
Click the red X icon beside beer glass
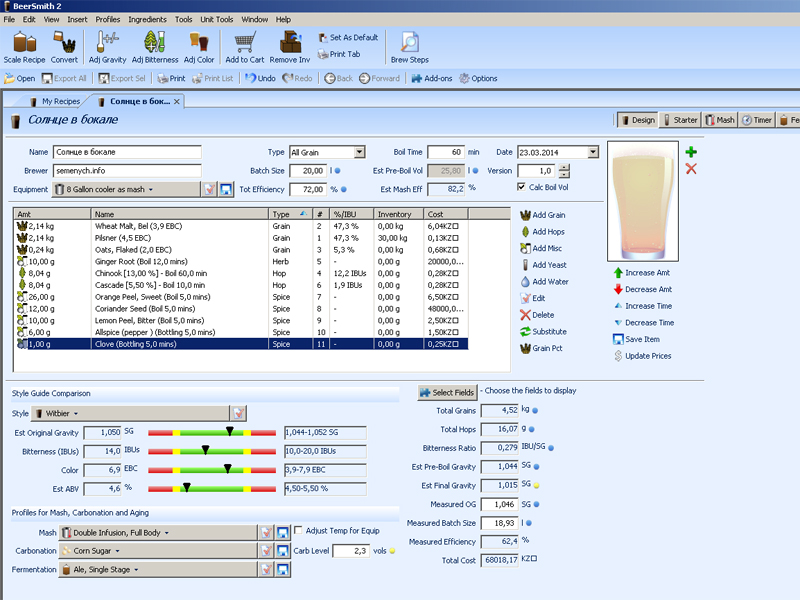pyautogui.click(x=691, y=169)
